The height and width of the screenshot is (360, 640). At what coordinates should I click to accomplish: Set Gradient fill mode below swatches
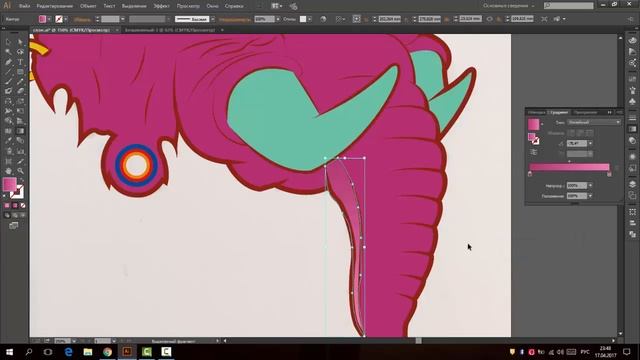[x=15, y=205]
